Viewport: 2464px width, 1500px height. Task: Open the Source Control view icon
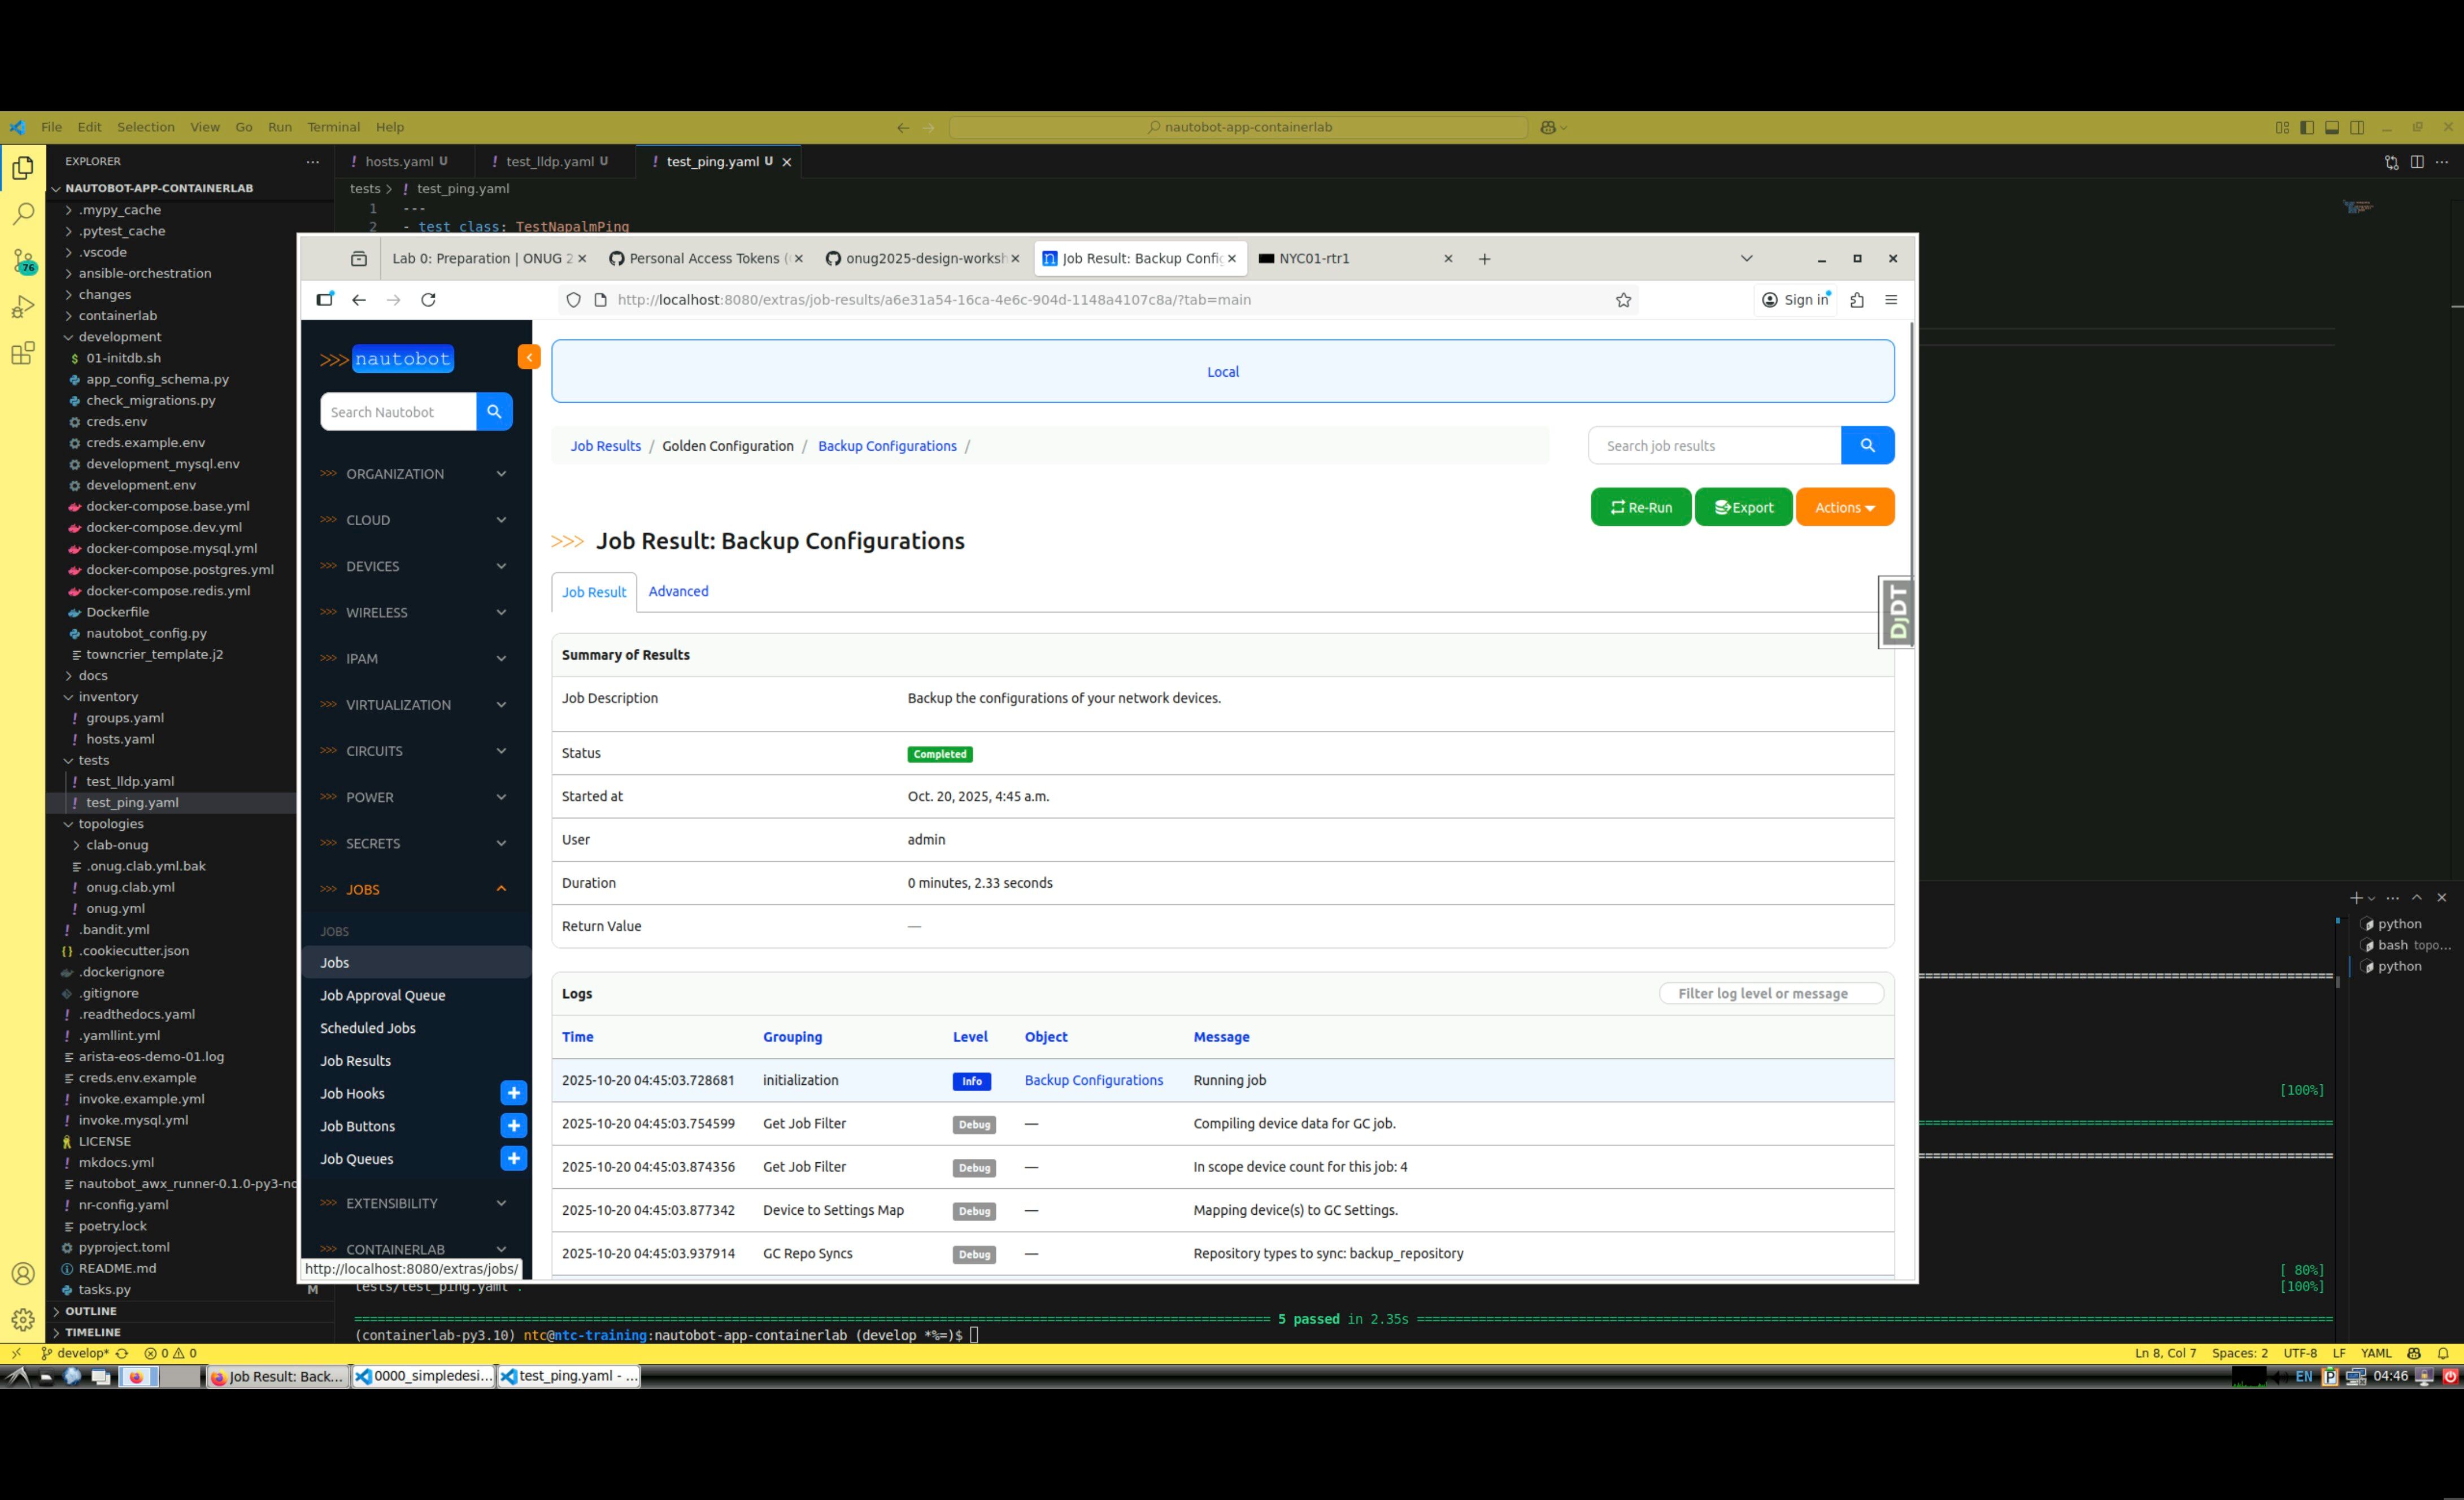pyautogui.click(x=23, y=262)
